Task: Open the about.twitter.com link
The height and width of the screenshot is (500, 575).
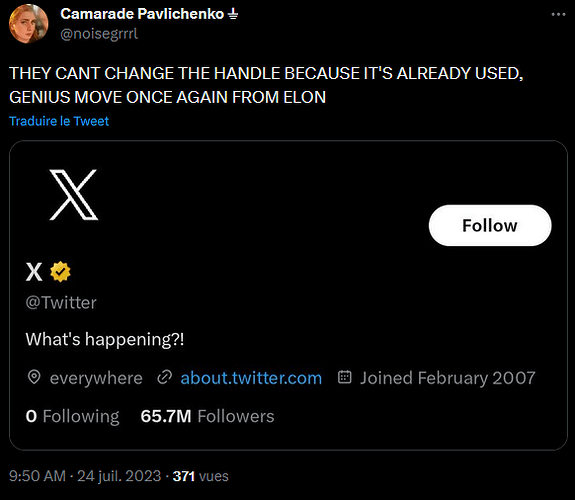Action: point(251,378)
